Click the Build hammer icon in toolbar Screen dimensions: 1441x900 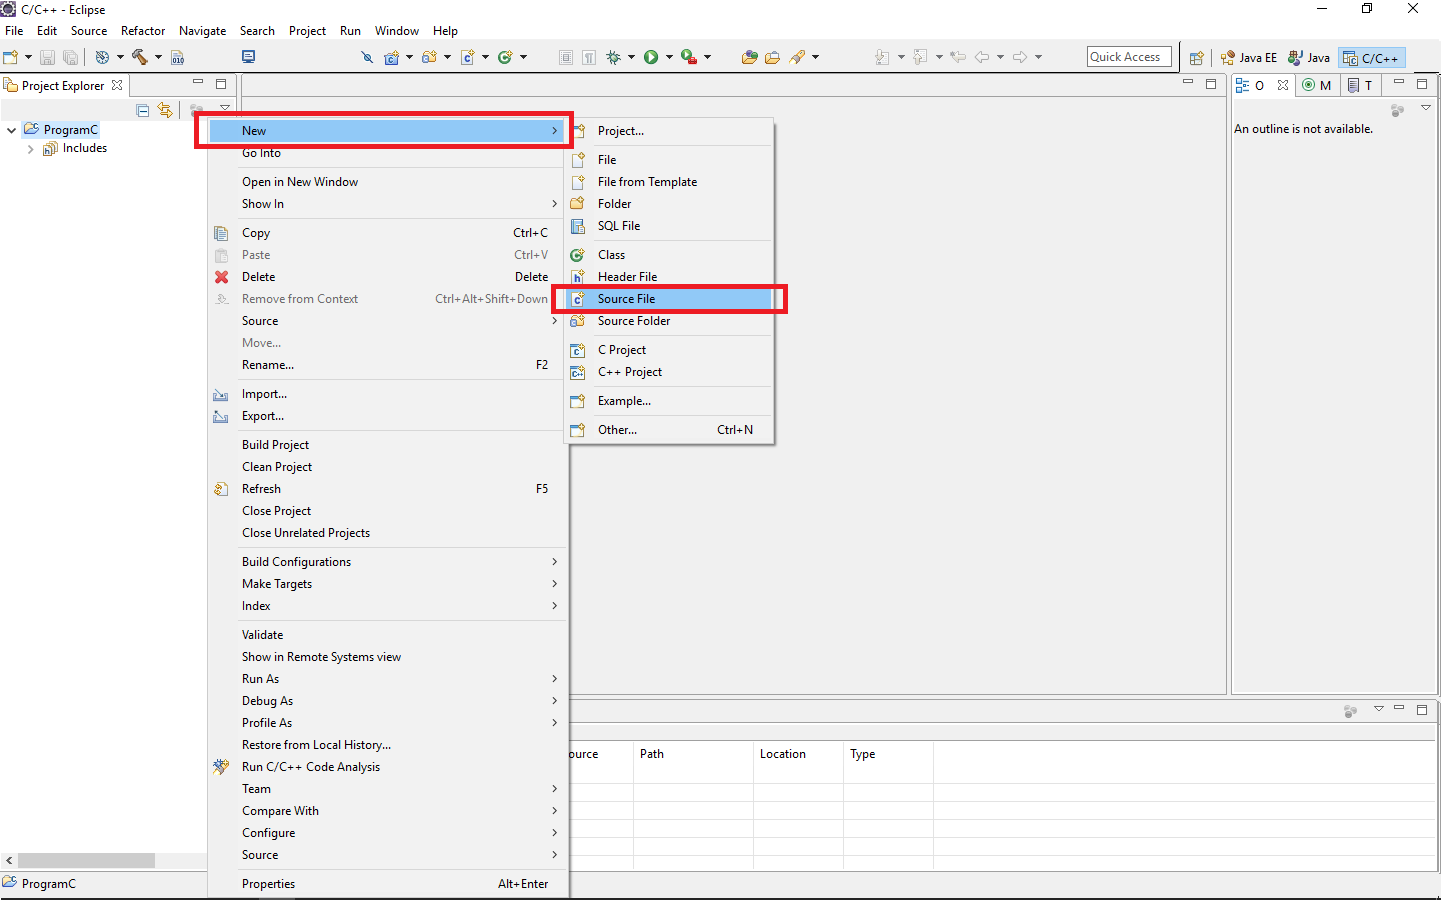139,57
